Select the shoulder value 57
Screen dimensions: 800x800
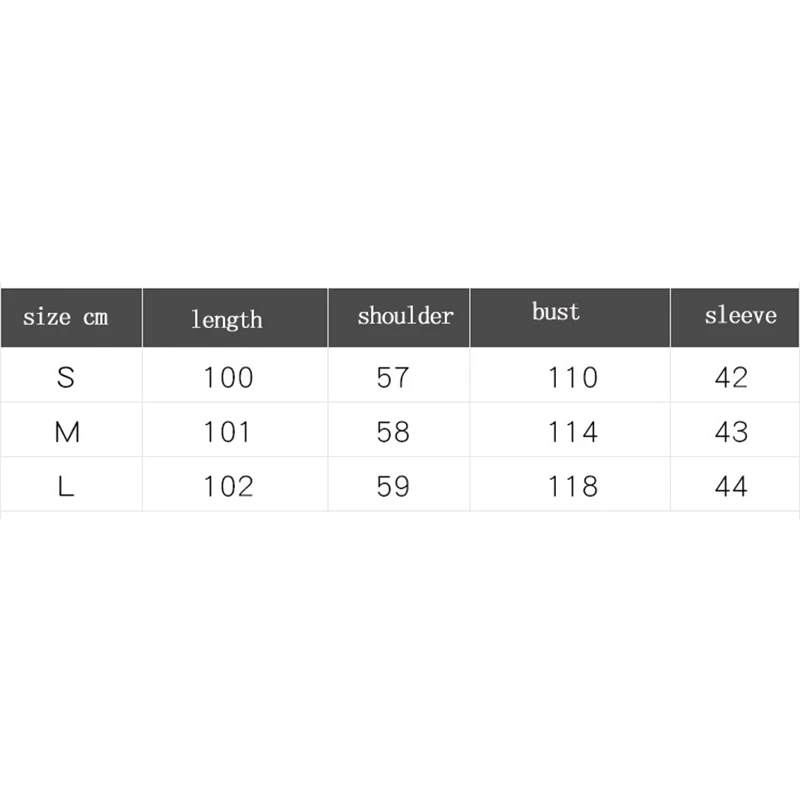tap(393, 378)
